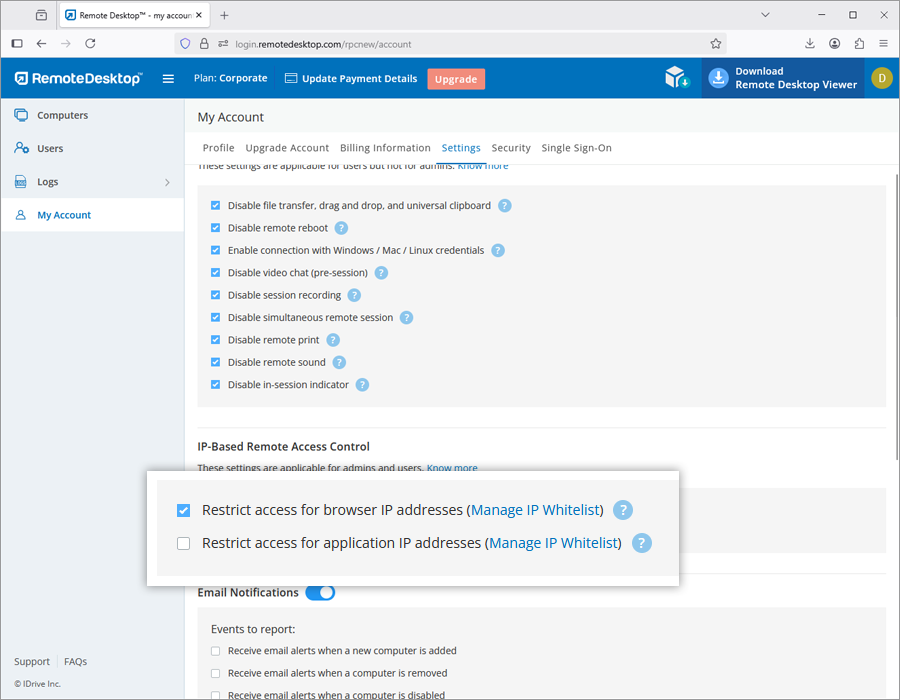Bookmark this page with the star icon

coord(716,44)
